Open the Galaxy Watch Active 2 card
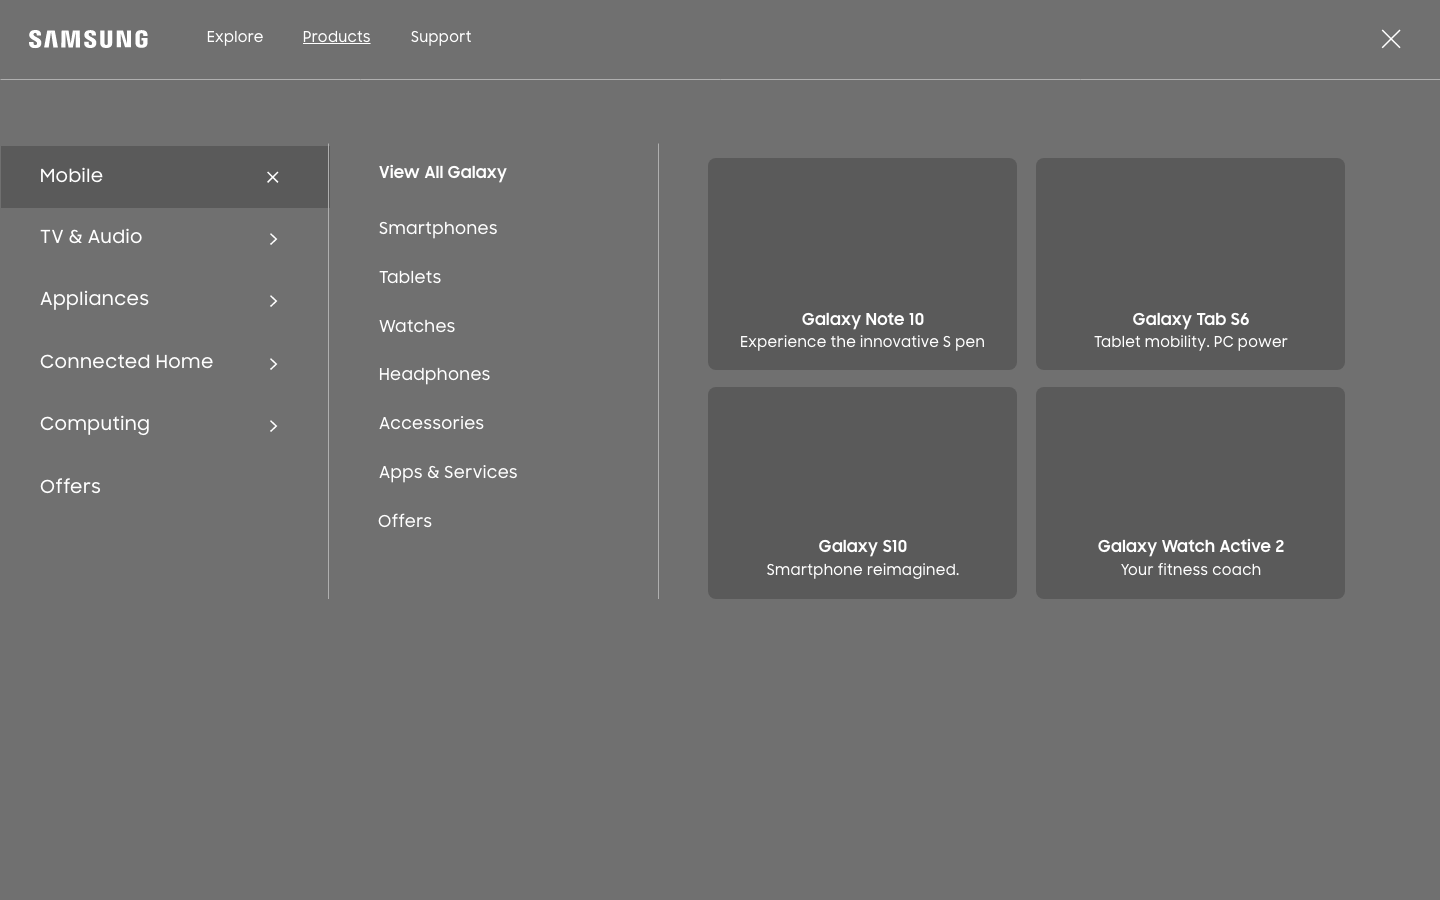The image size is (1440, 900). click(1190, 493)
